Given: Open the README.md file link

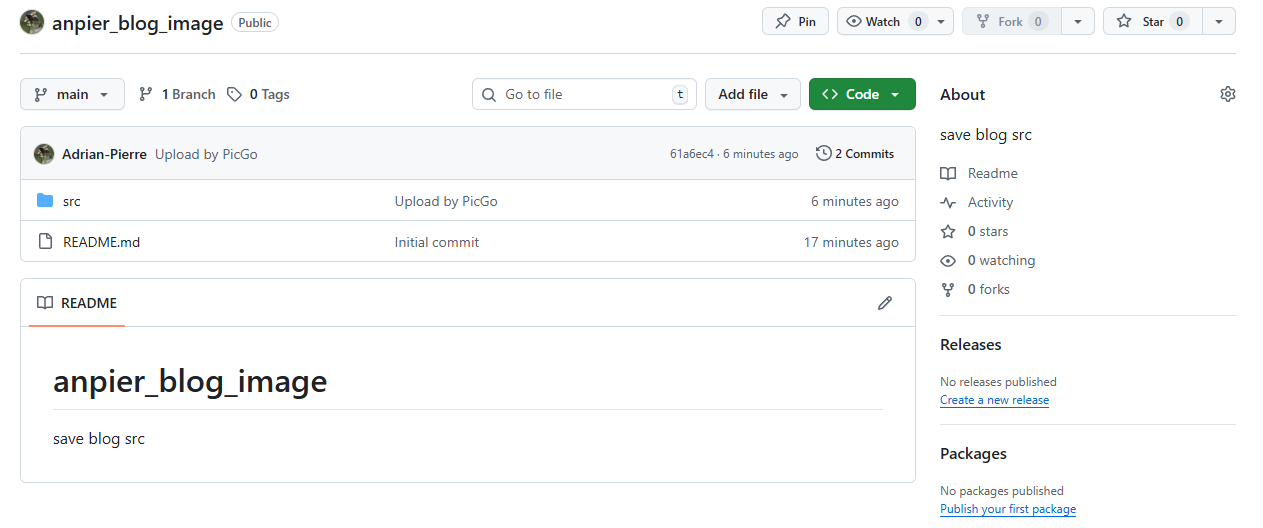Looking at the screenshot, I should point(101,242).
